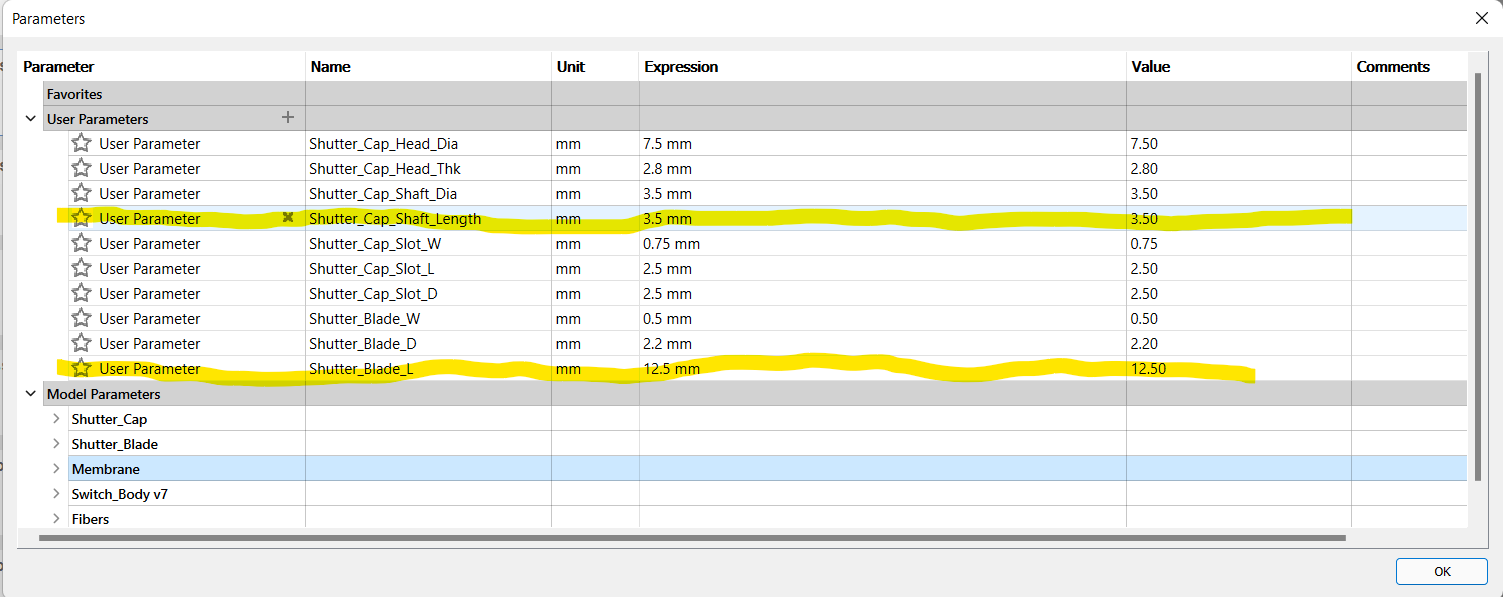Select the Favorites row
Image resolution: width=1503 pixels, height=597 pixels.
tap(755, 94)
